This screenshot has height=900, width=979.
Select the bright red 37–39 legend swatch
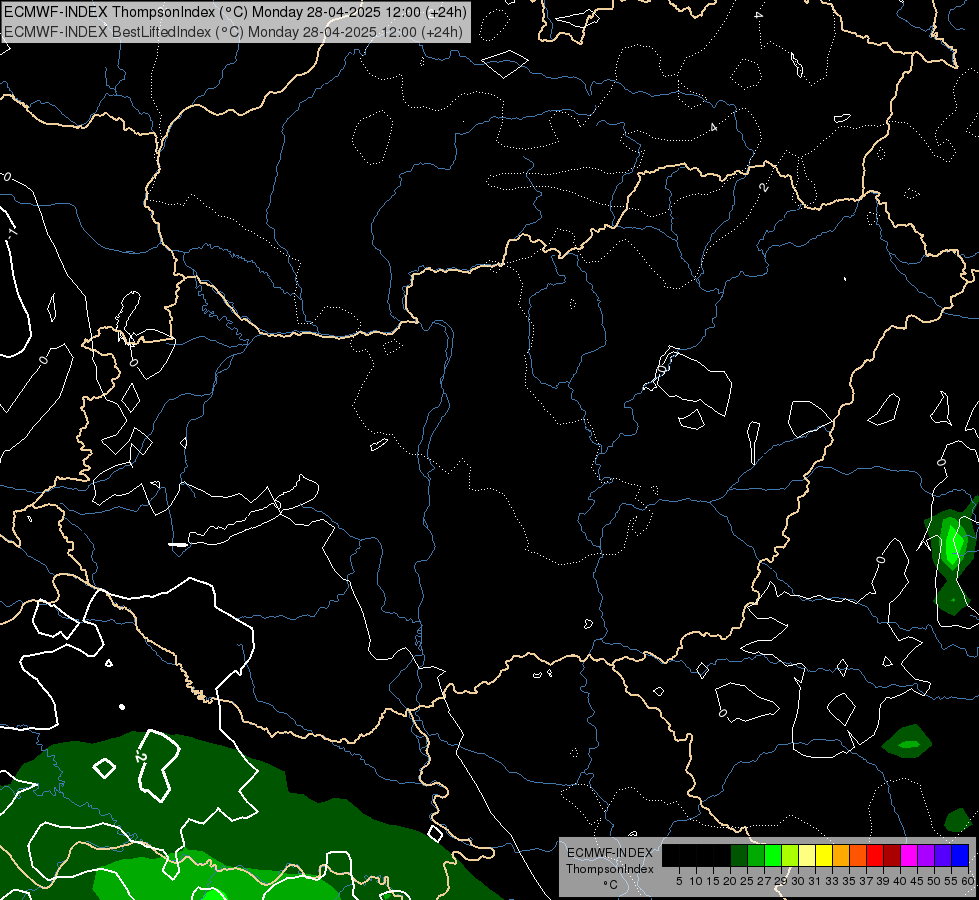pyautogui.click(x=875, y=855)
